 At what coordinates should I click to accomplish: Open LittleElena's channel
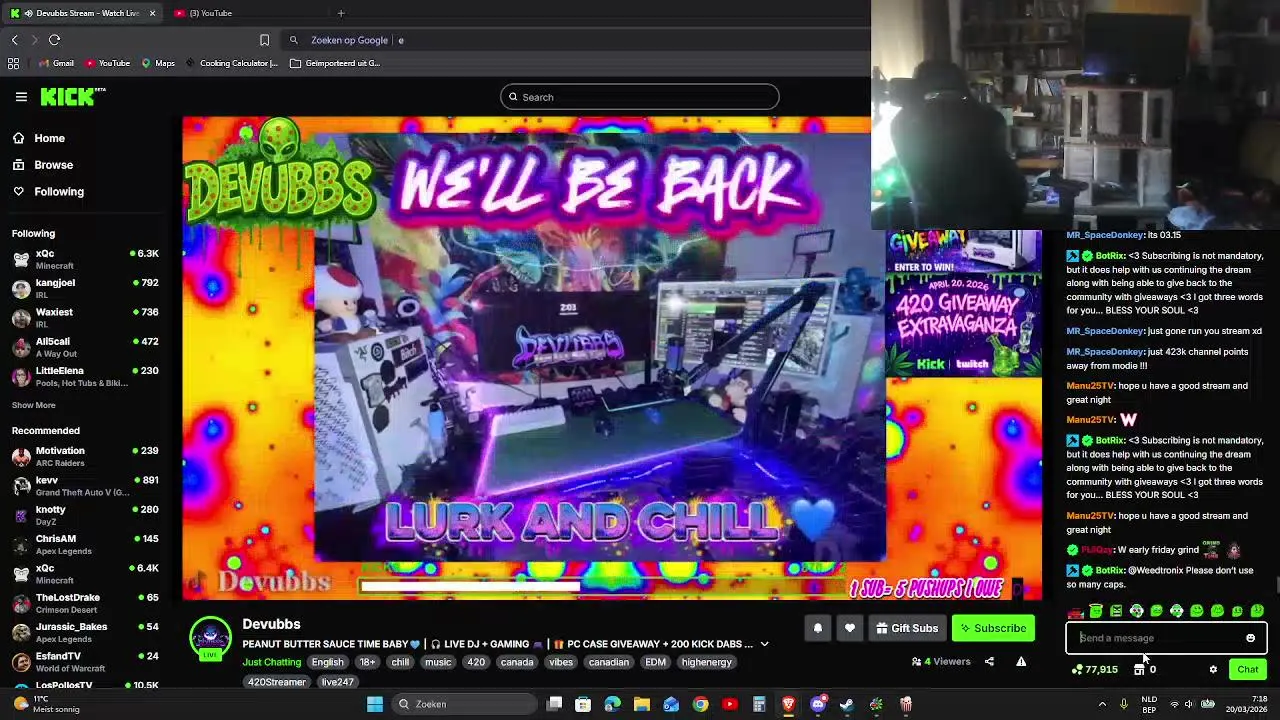click(x=85, y=376)
